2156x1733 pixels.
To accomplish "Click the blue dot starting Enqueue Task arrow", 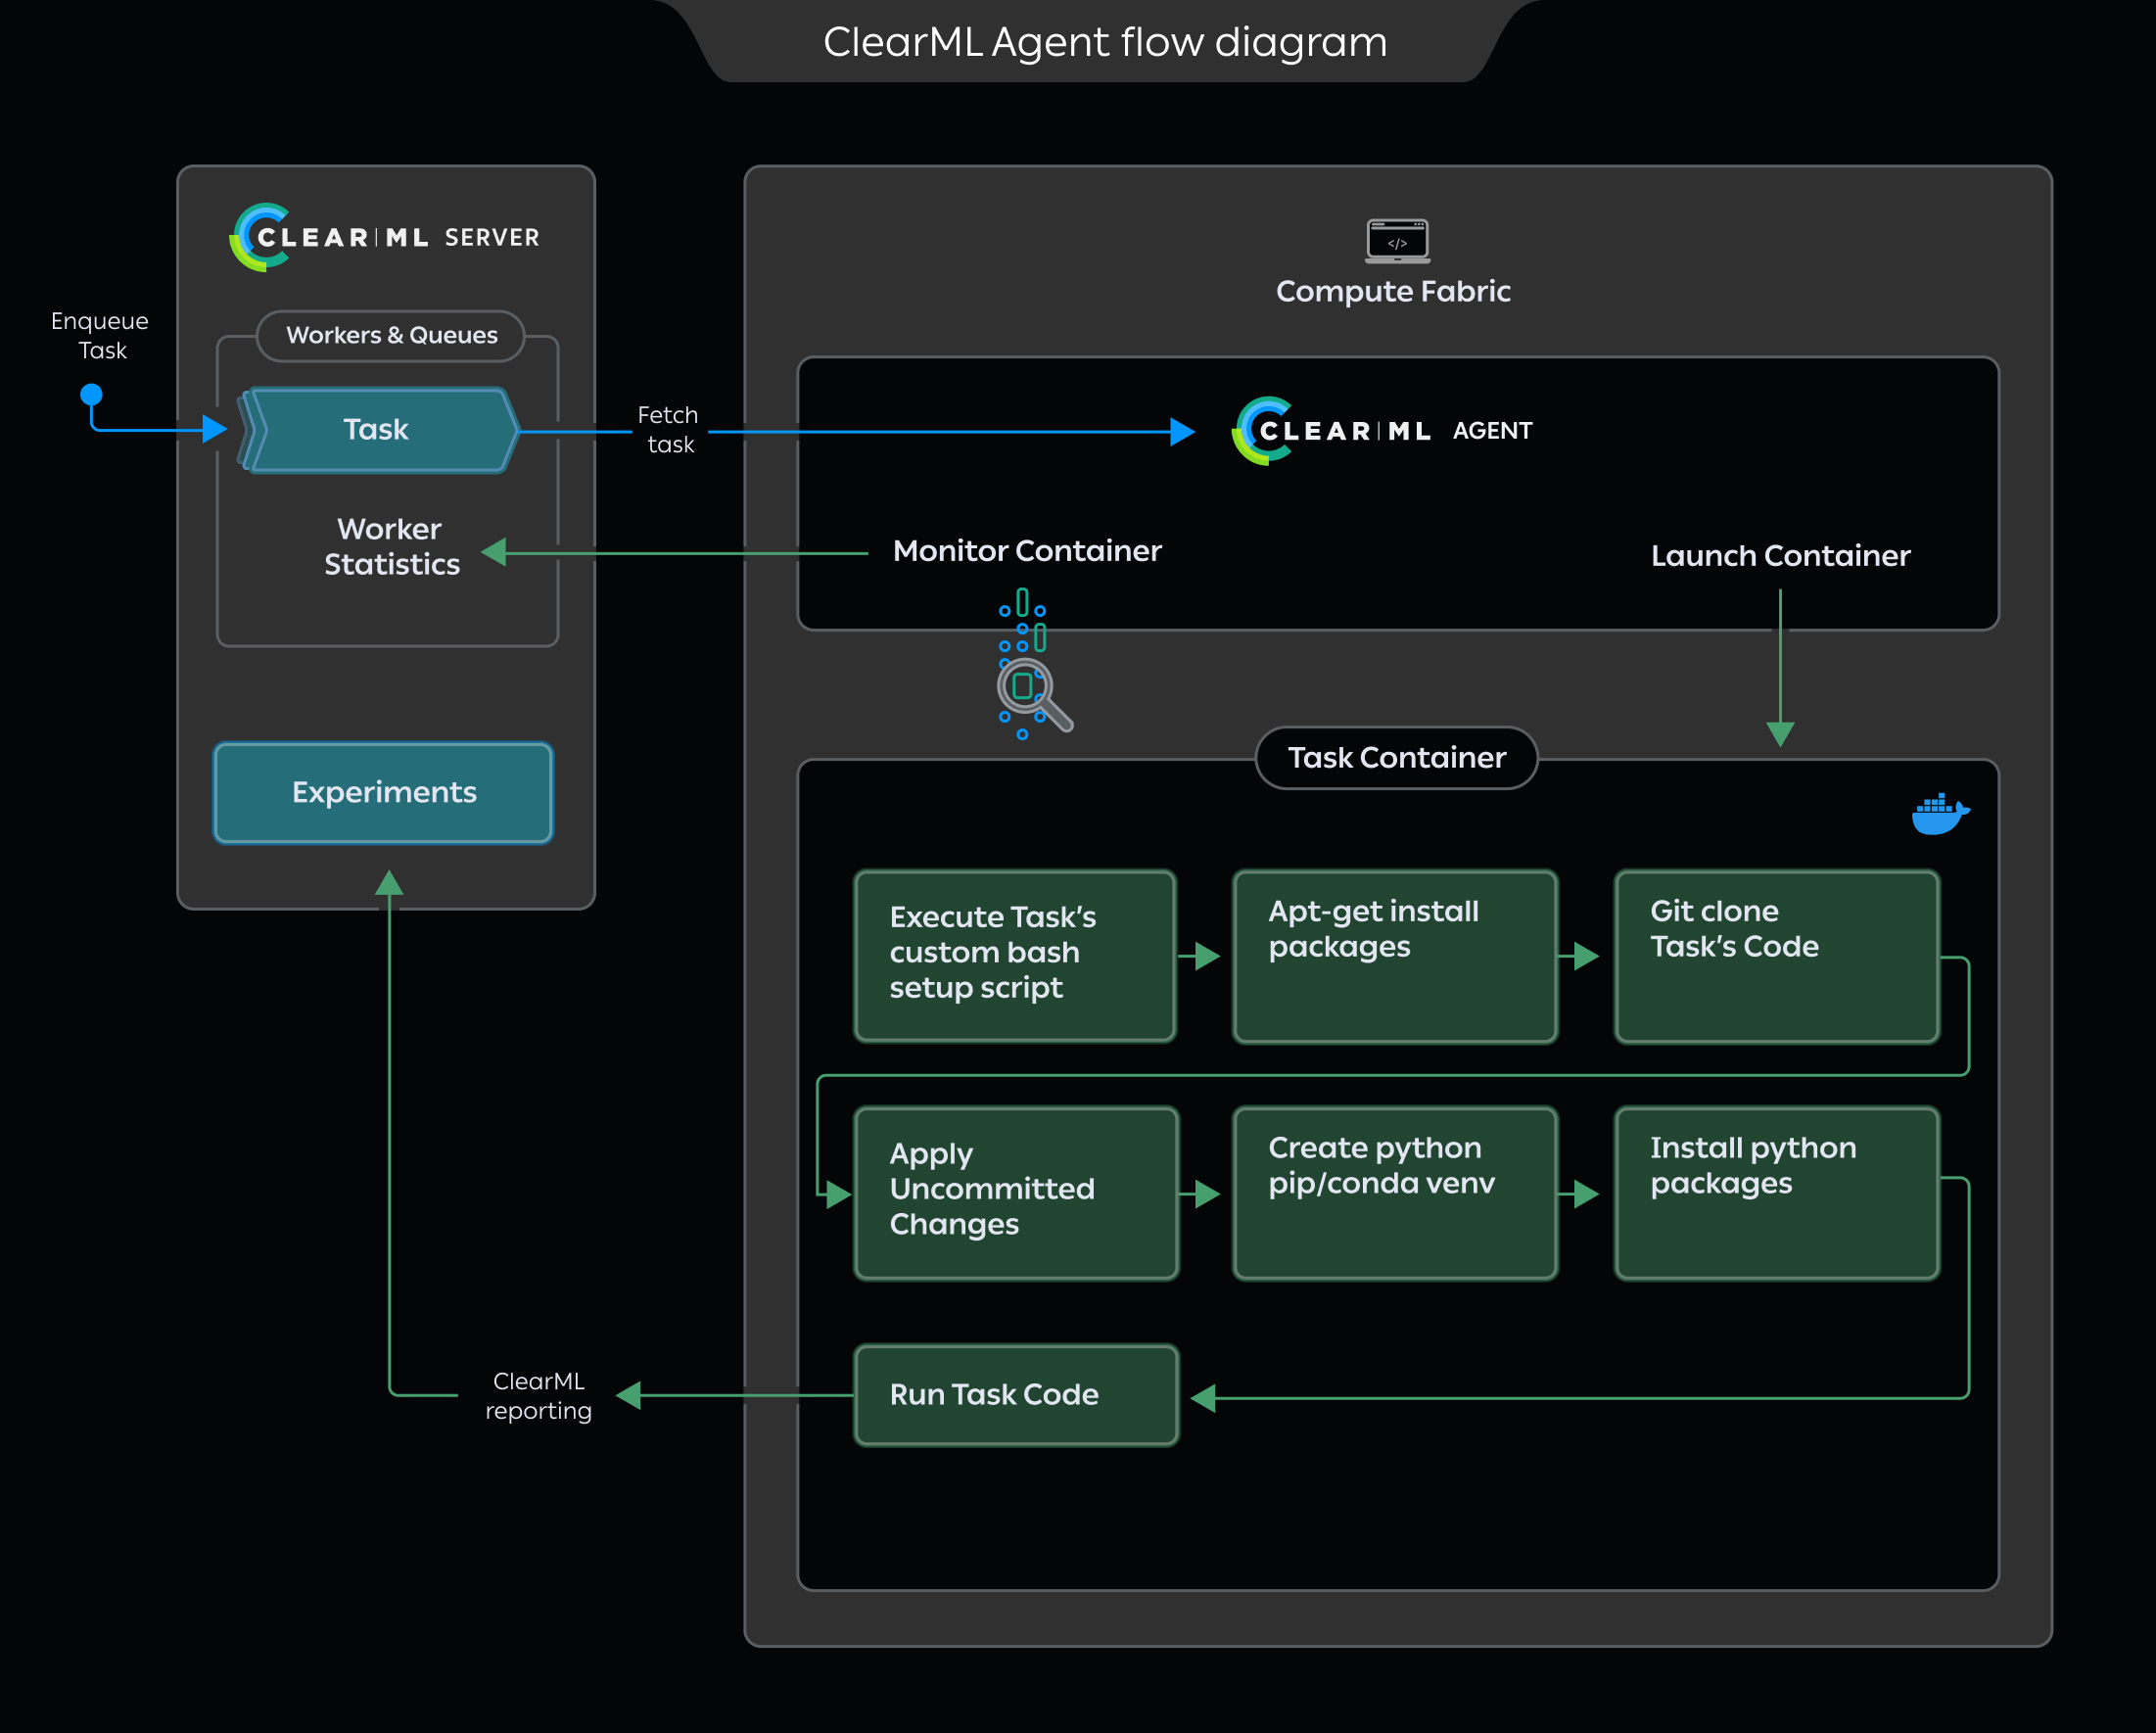I will (91, 394).
